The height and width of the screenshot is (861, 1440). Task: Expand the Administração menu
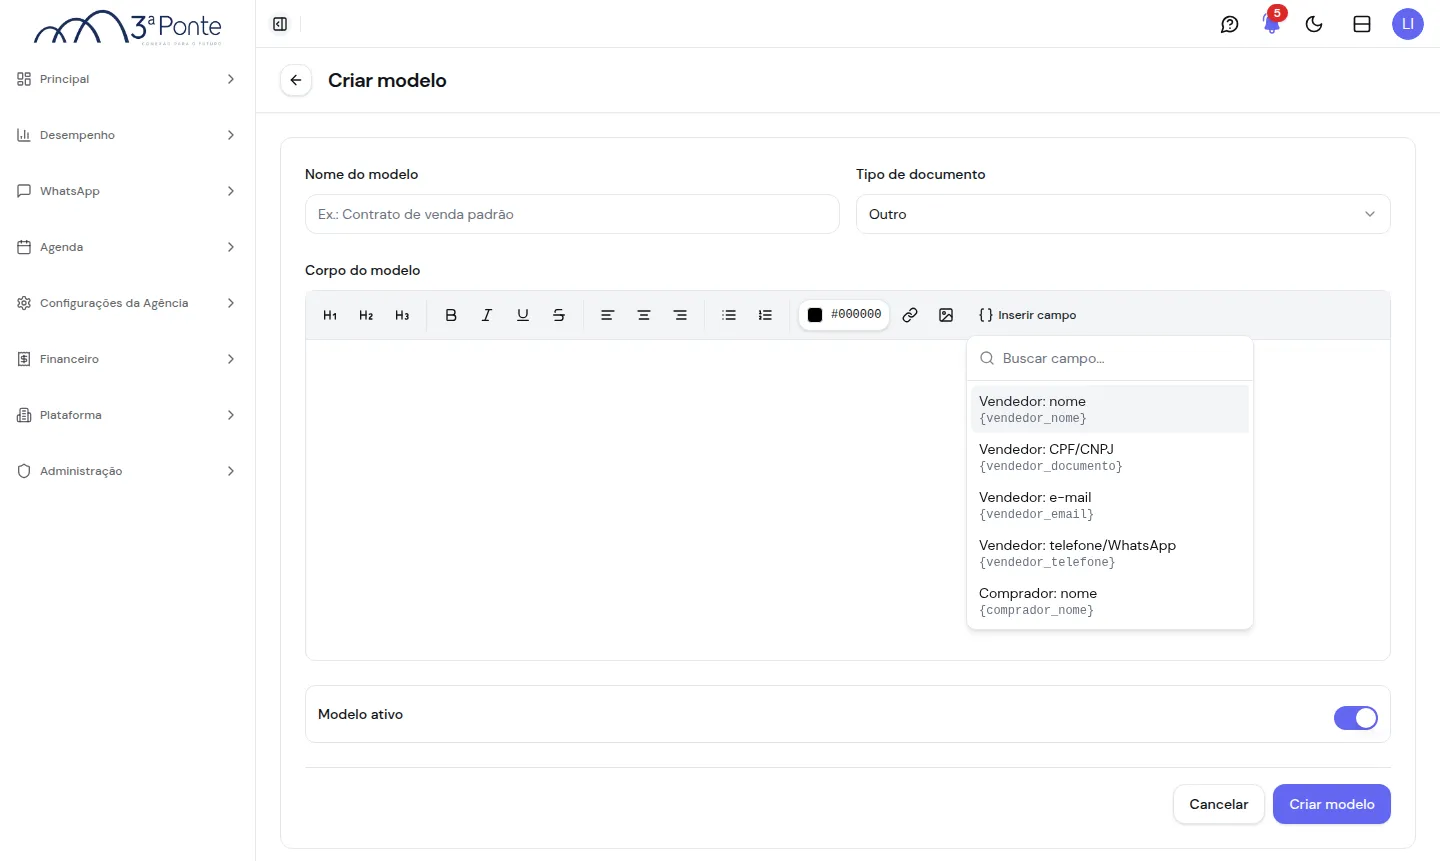(x=127, y=471)
